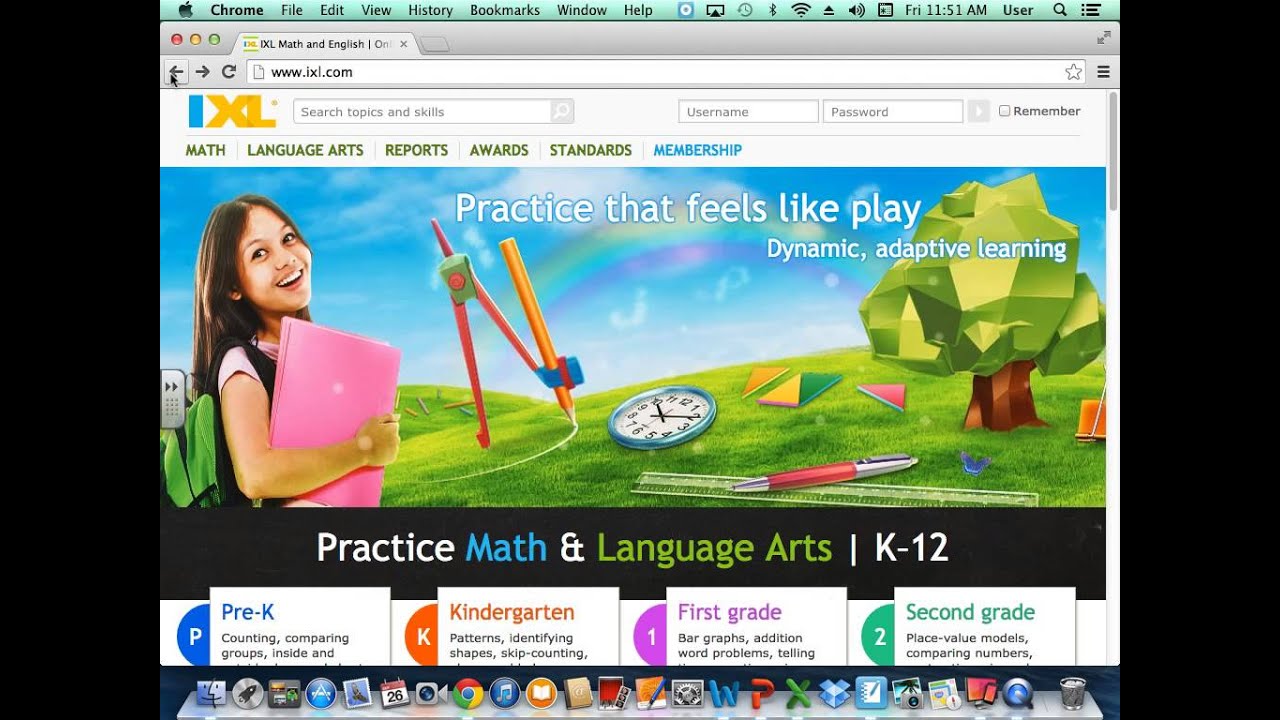Screen dimensions: 1280x720
Task: Launch PowerPoint from the dock
Action: click(761, 693)
